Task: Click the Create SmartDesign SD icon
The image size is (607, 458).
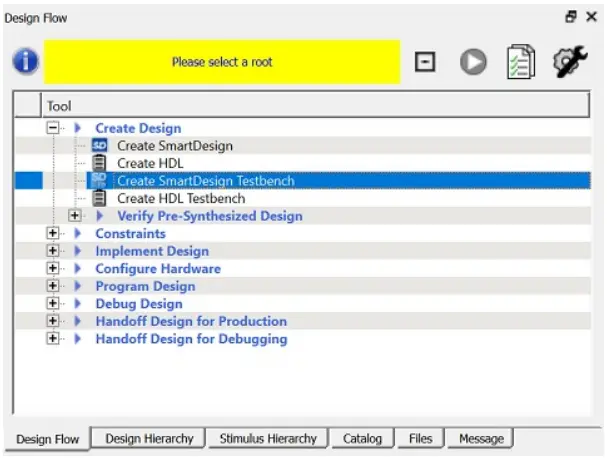Action: point(99,146)
